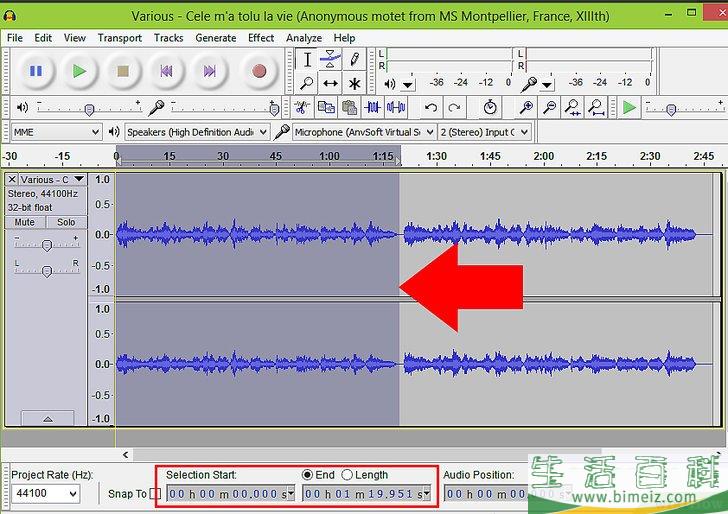Open the Speakers output device dropdown
728x514 pixels.
(196, 132)
